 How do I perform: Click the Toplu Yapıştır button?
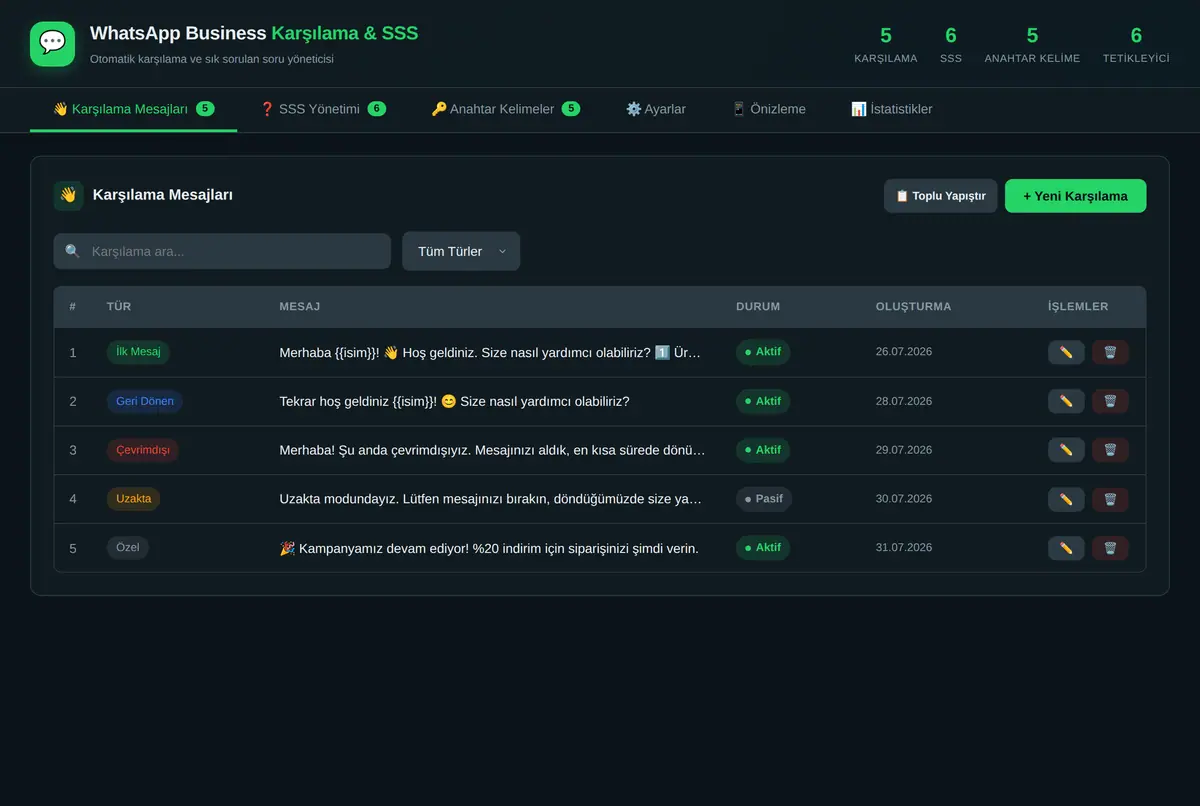click(x=940, y=196)
